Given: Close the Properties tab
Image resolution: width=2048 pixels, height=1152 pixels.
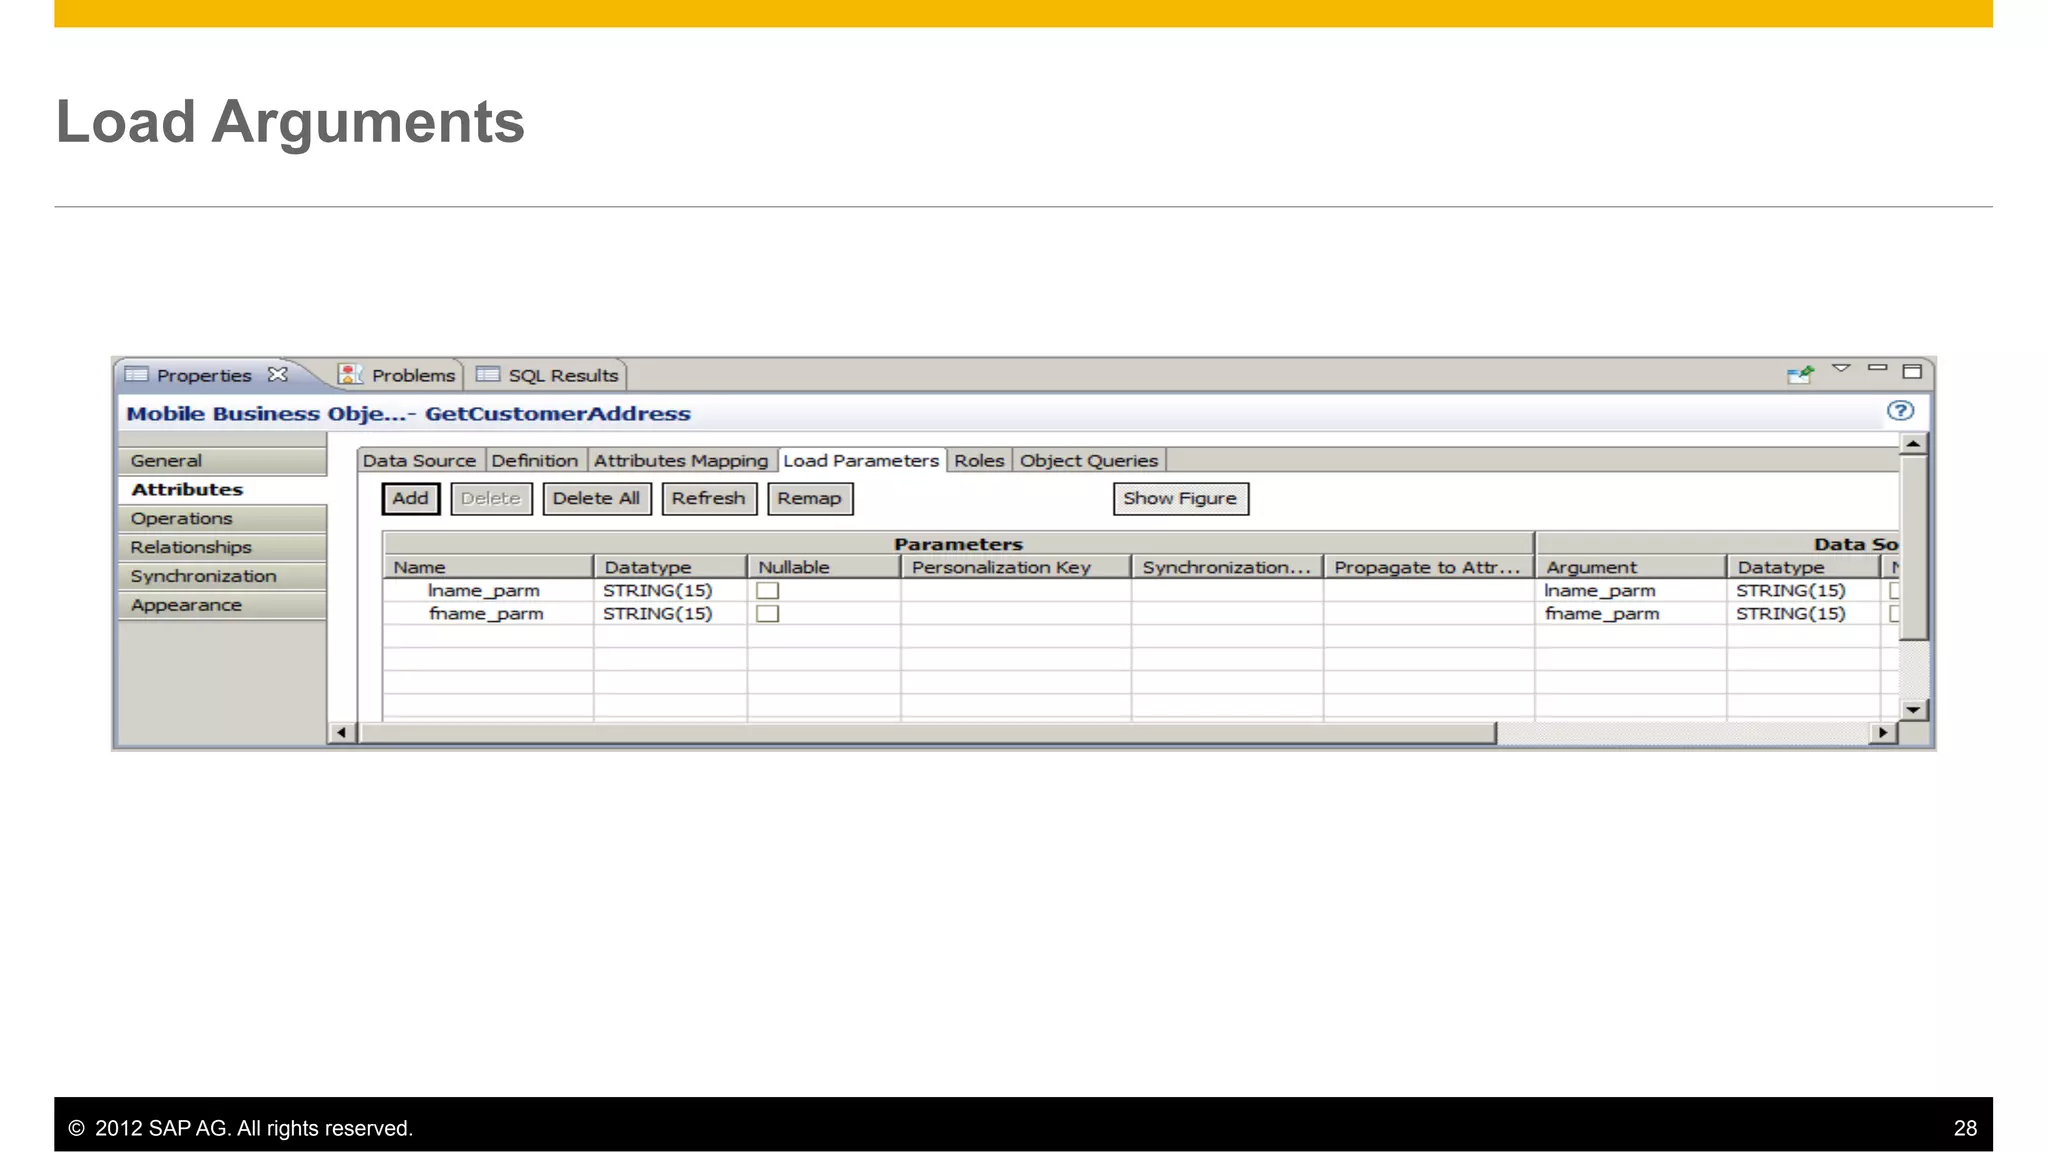Looking at the screenshot, I should coord(278,374).
